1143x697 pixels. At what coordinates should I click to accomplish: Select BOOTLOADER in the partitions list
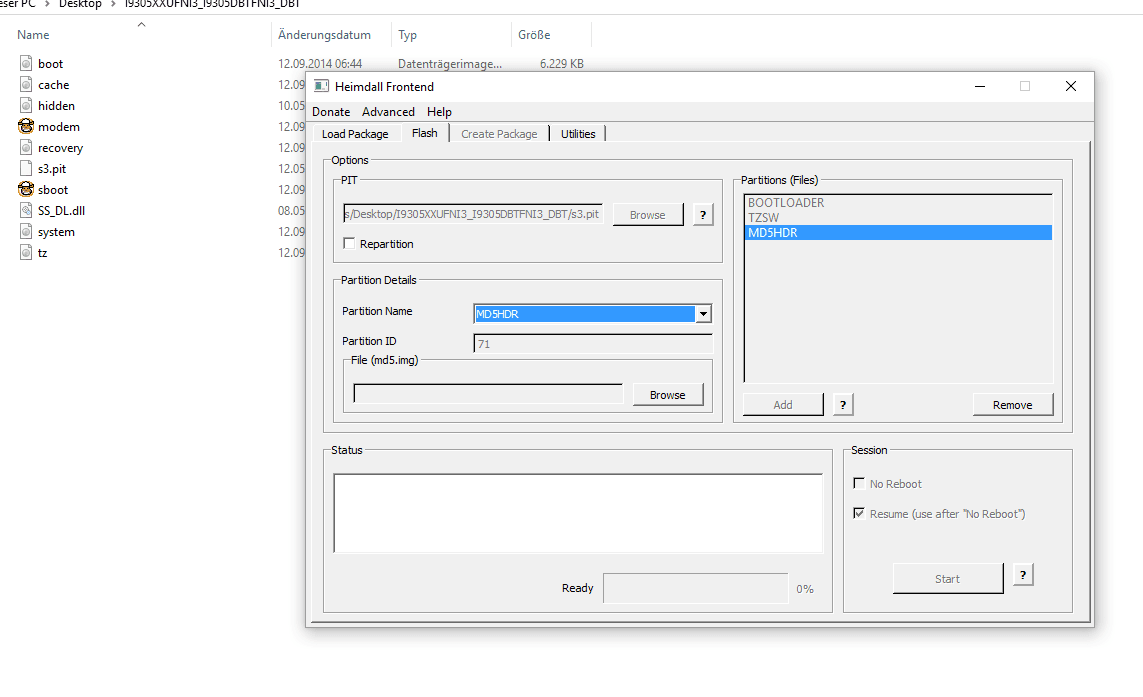pos(898,203)
